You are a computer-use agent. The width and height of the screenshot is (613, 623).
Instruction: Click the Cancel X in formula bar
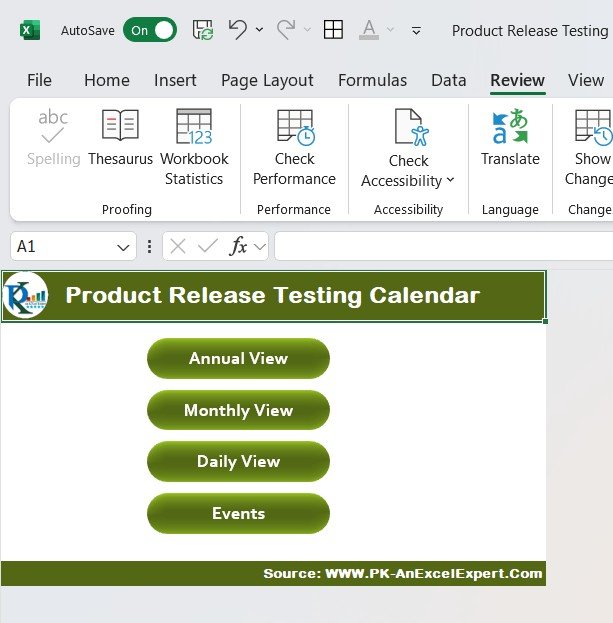(178, 247)
